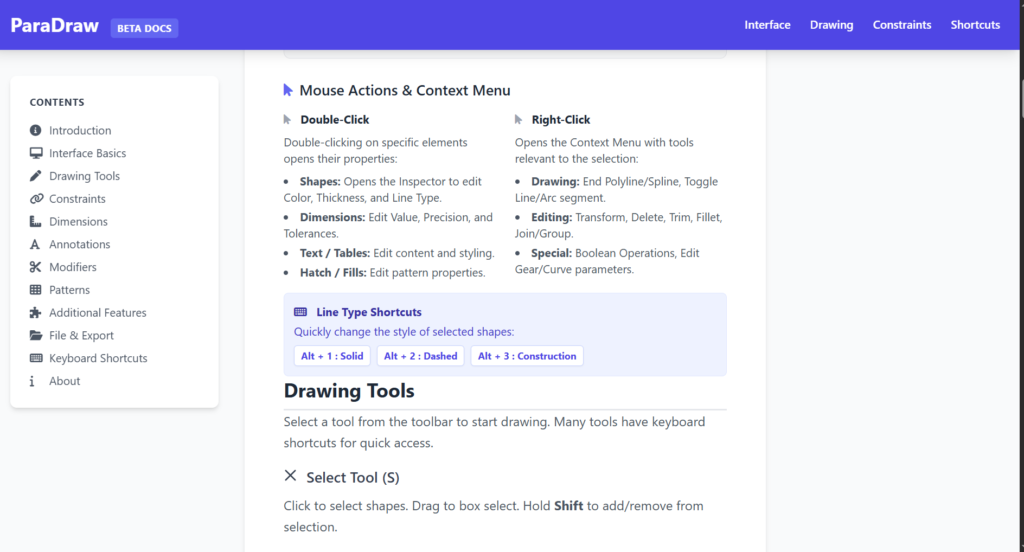Image resolution: width=1024 pixels, height=552 pixels.
Task: Click the pencil icon beside Drawing Tools
Action: pos(35,176)
